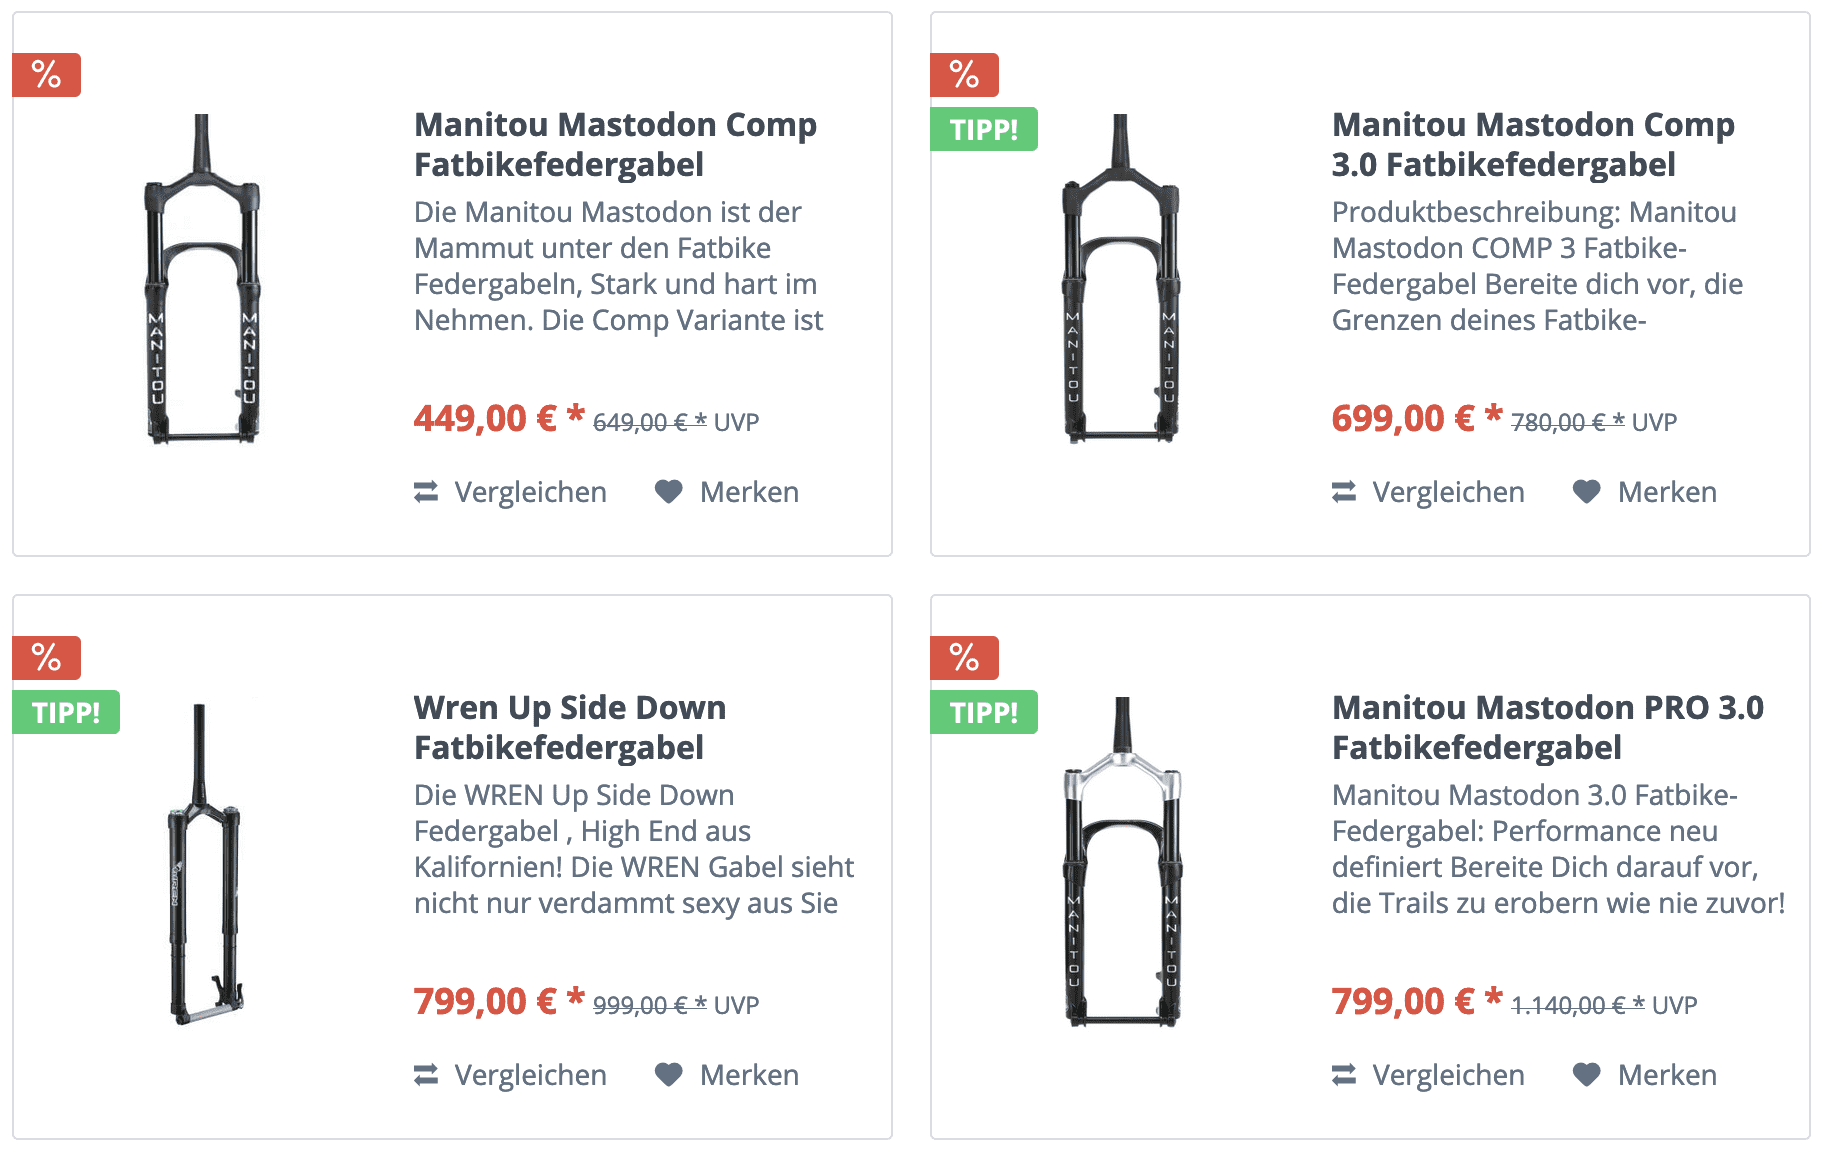Click heart icon for Wren Up Side Down
Screen dimensions: 1822x1152
click(x=668, y=1074)
